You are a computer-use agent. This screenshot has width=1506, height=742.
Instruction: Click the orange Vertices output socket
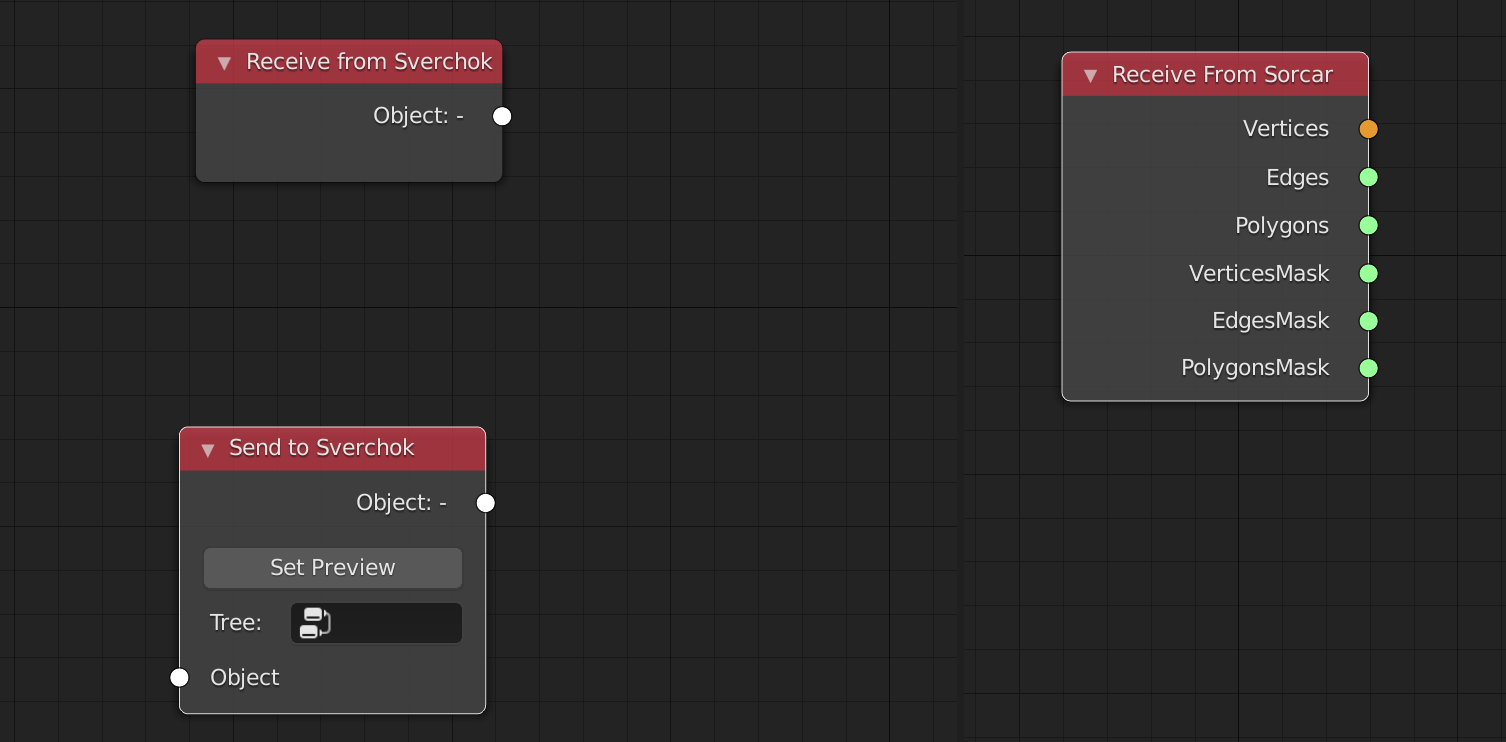[1368, 129]
